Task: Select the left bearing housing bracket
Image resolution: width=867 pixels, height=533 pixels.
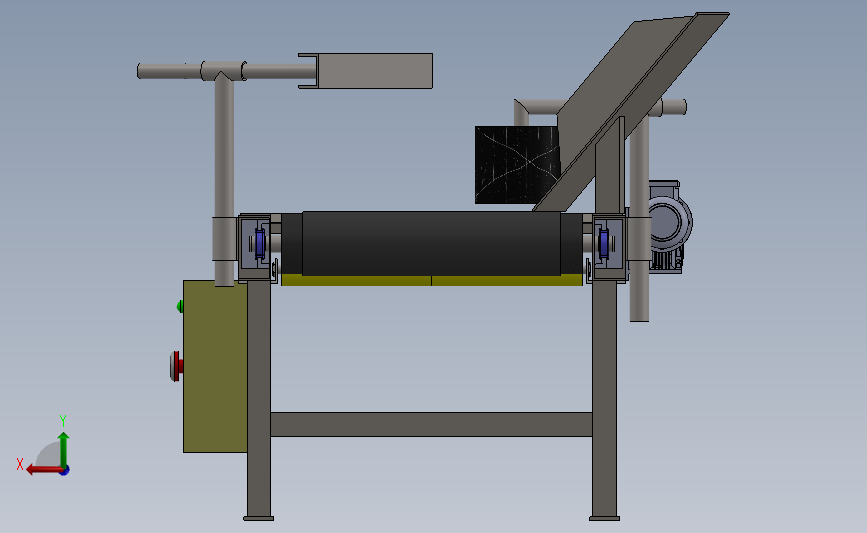Action: (255, 248)
